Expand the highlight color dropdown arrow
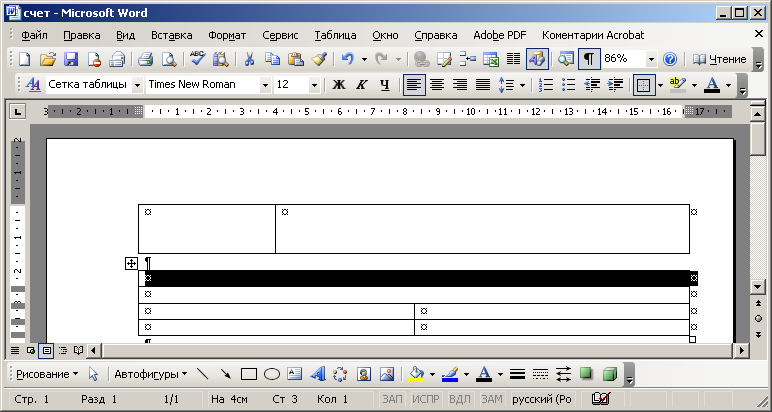 point(694,85)
